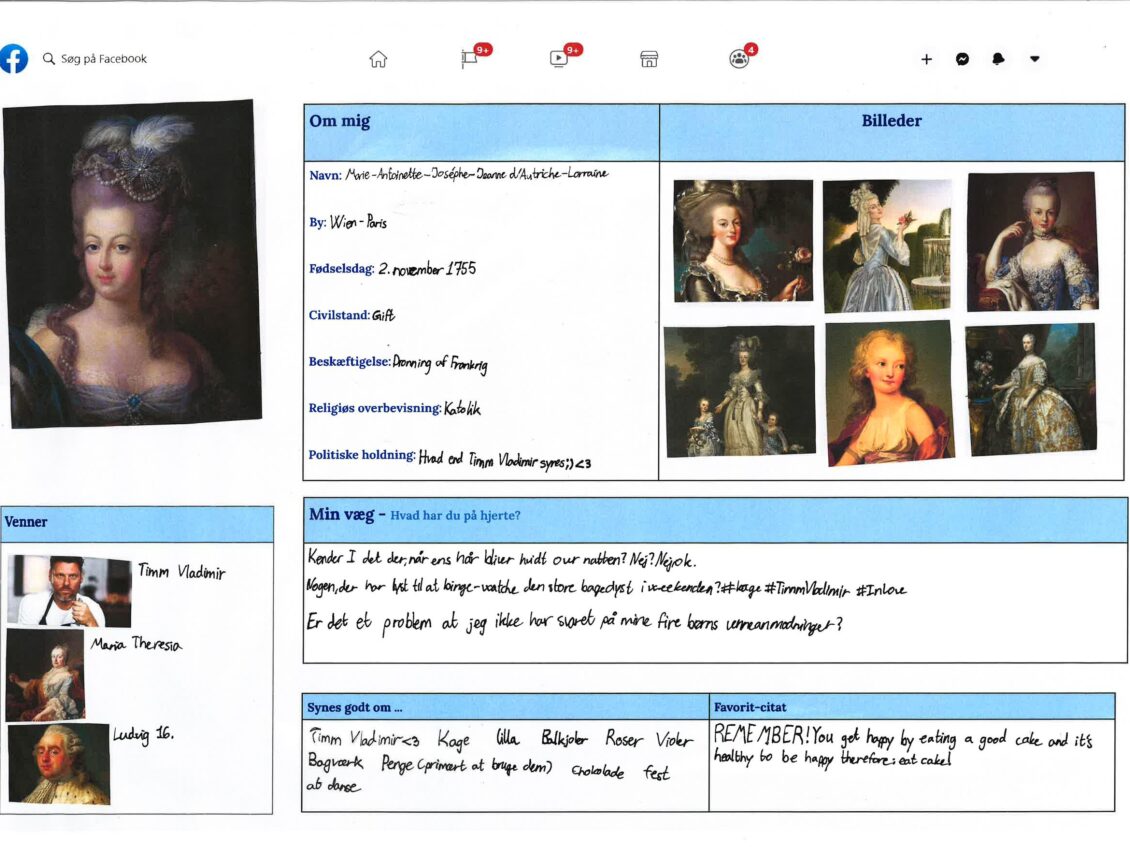The height and width of the screenshot is (847, 1130).
Task: Click the wall post starting 'Kender I det der'
Action: point(502,559)
